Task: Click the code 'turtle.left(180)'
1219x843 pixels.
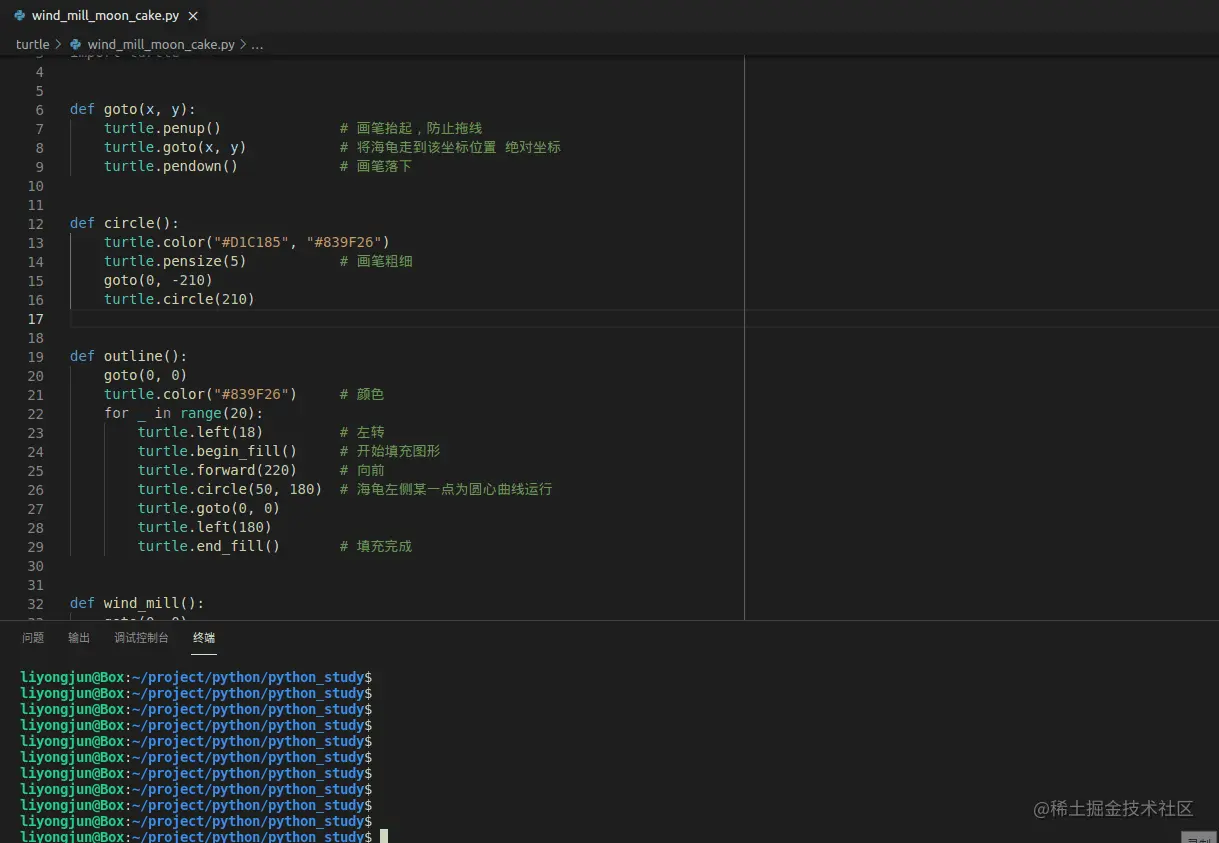Action: click(x=205, y=527)
